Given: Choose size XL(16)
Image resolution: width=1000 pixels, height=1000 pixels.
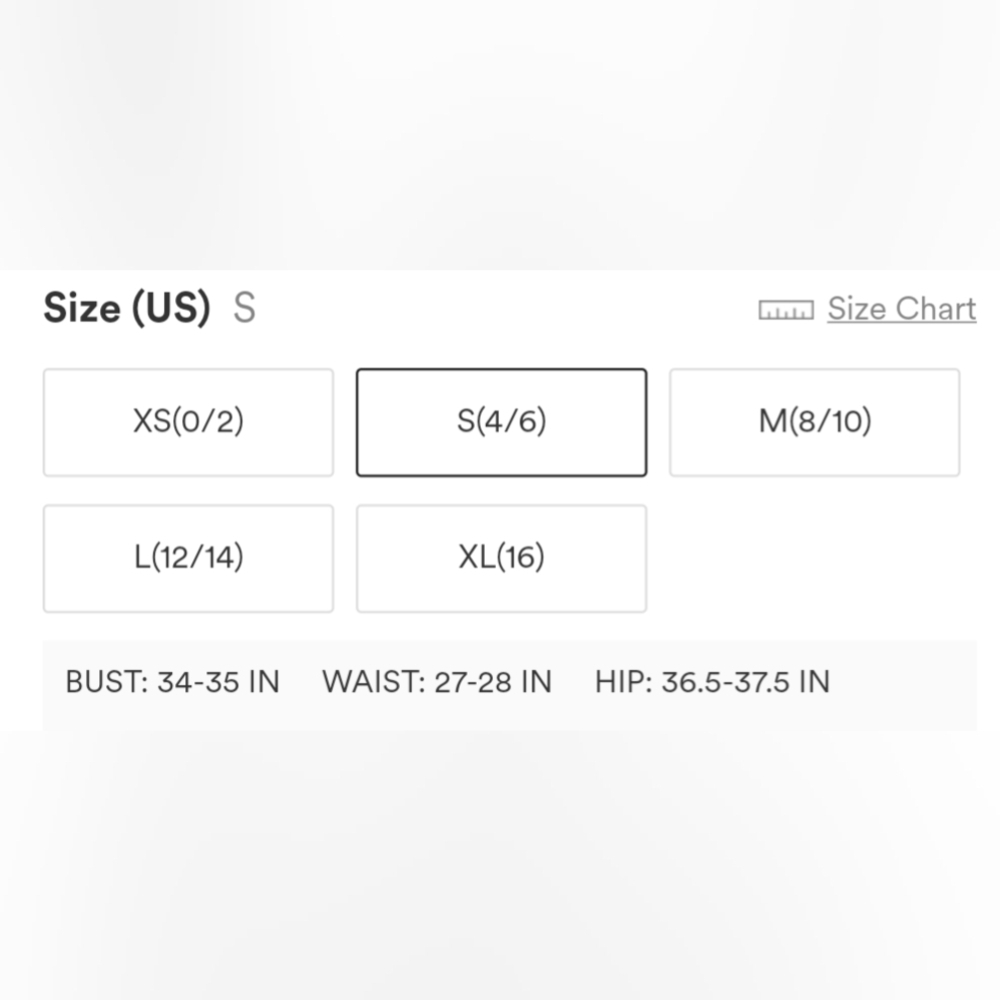Looking at the screenshot, I should tap(501, 559).
